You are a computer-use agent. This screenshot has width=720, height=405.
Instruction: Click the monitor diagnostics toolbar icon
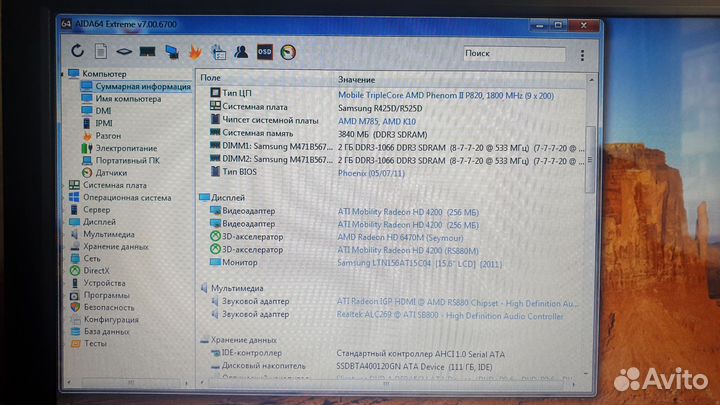pos(172,52)
